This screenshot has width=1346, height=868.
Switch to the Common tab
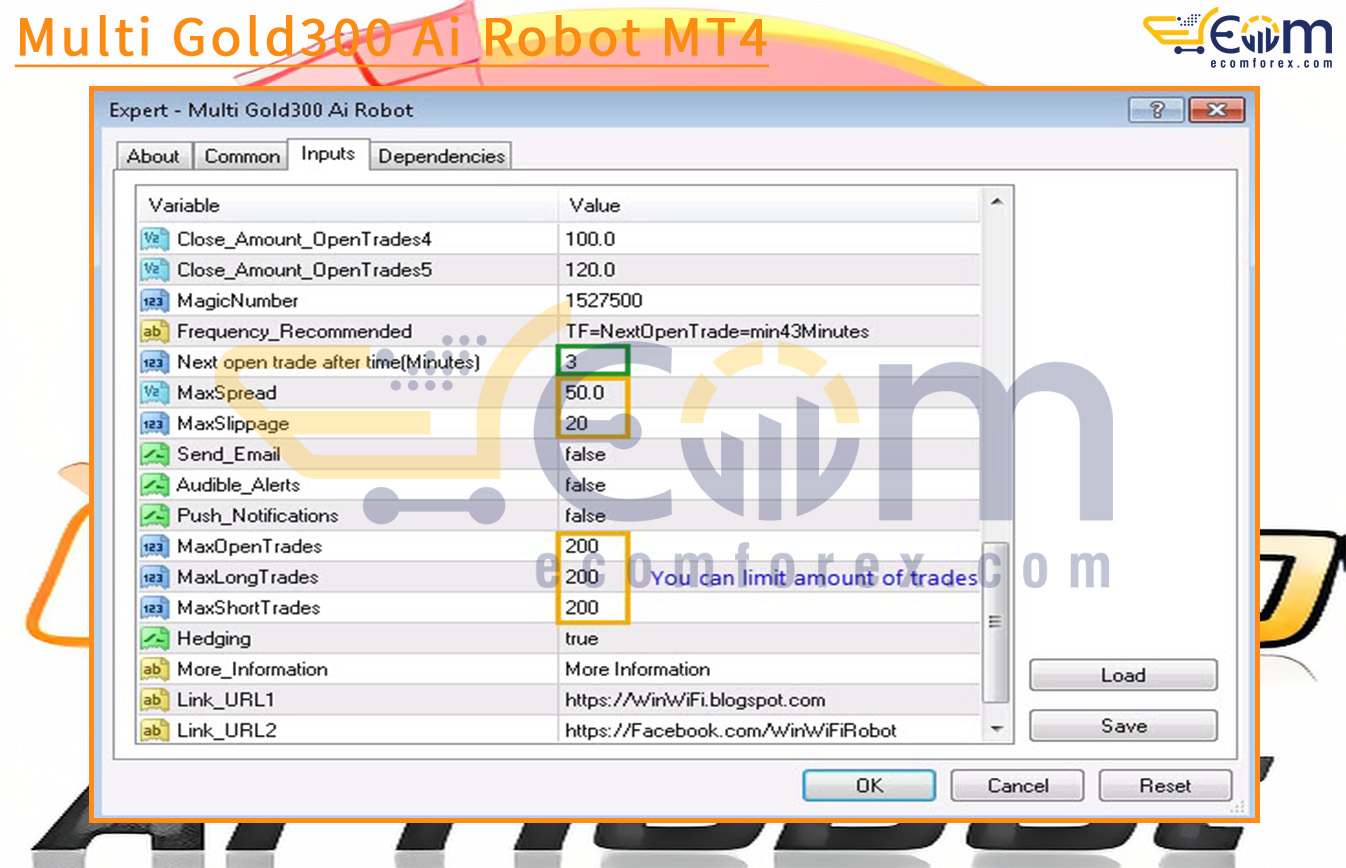242,156
